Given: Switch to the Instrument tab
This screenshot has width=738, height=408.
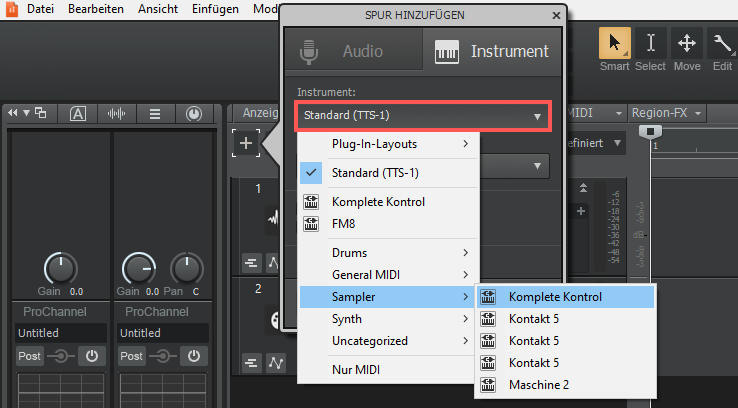Looking at the screenshot, I should pos(492,51).
